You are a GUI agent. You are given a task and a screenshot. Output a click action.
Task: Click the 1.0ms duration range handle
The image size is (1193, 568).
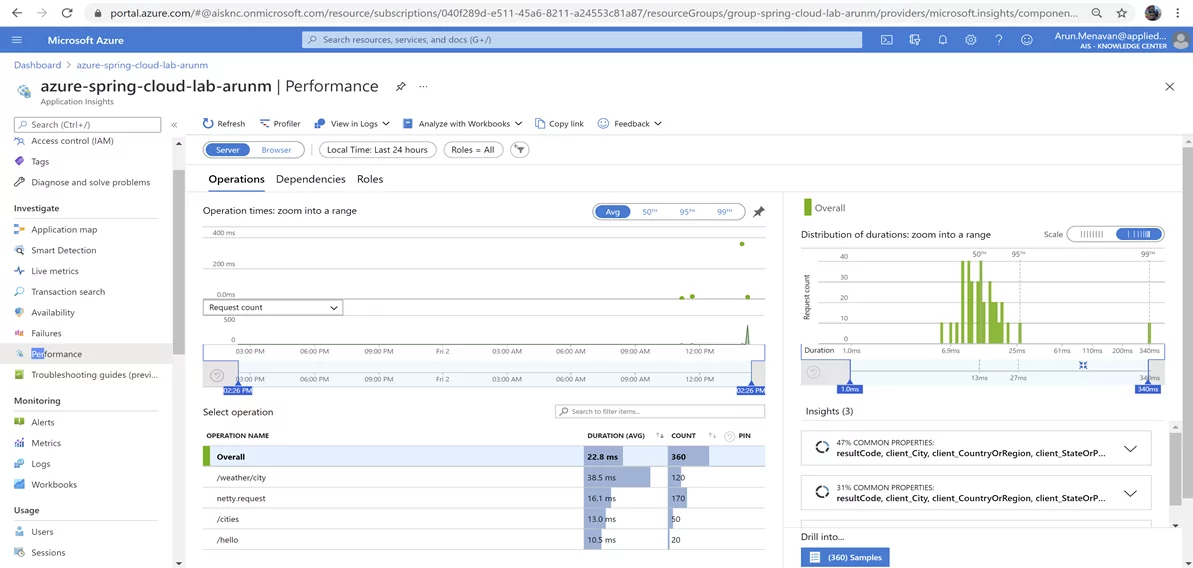[x=850, y=389]
